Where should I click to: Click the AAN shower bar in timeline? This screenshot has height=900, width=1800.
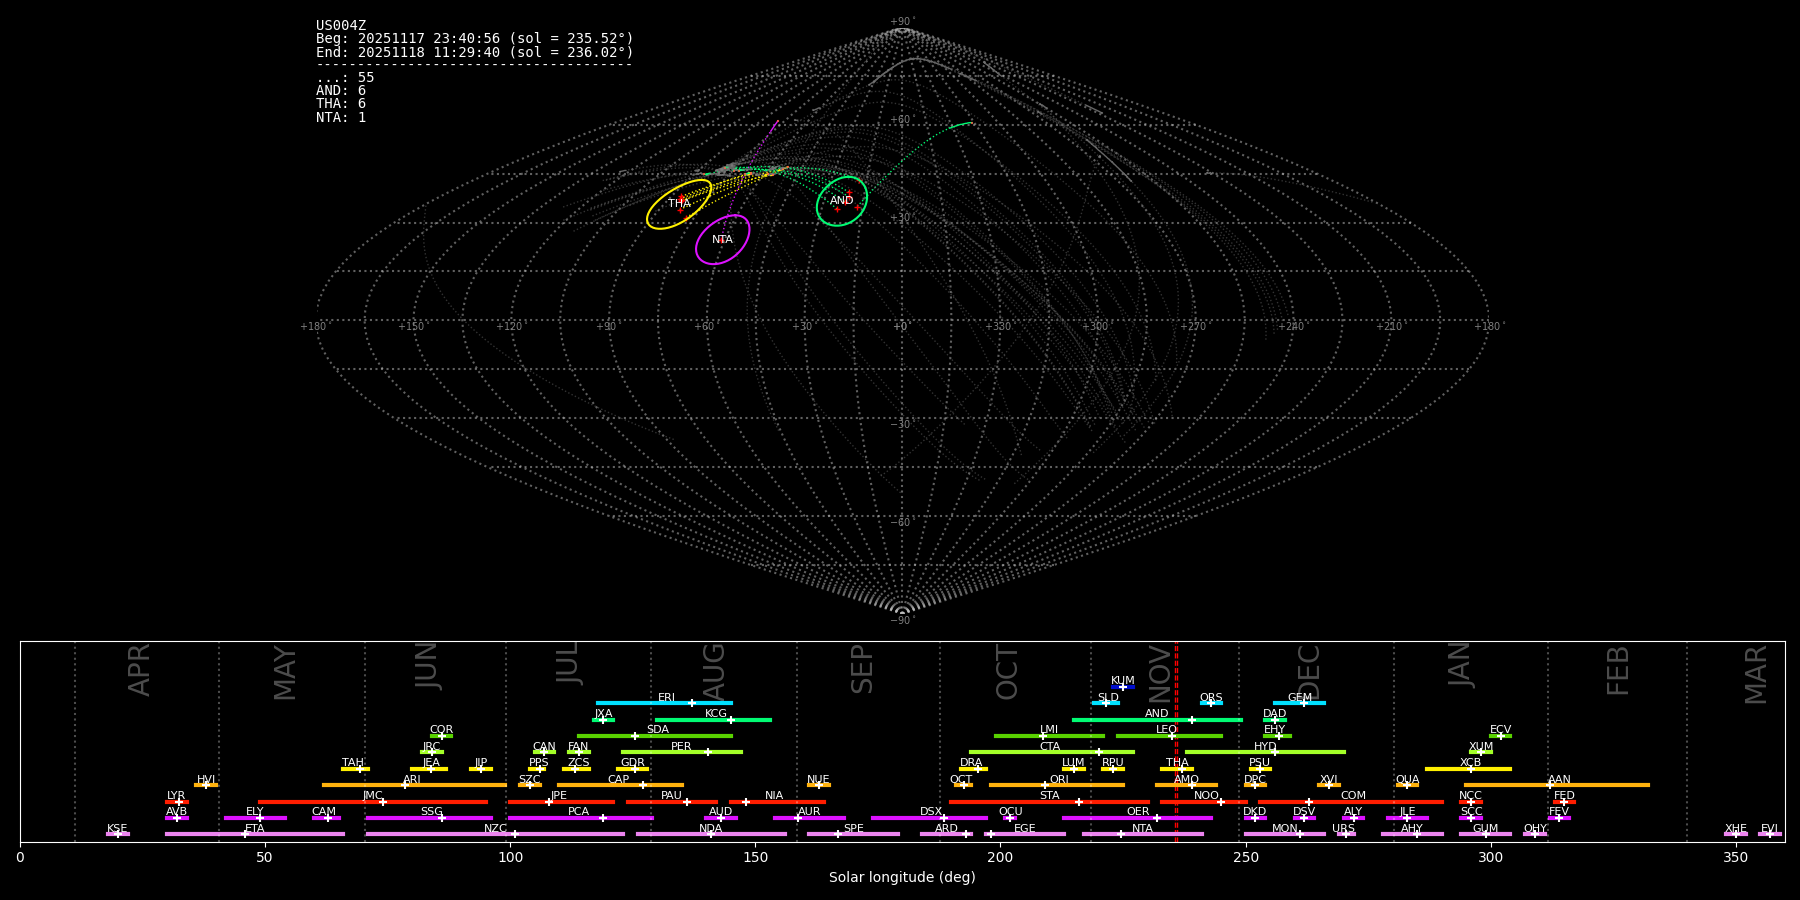[x=1557, y=785]
